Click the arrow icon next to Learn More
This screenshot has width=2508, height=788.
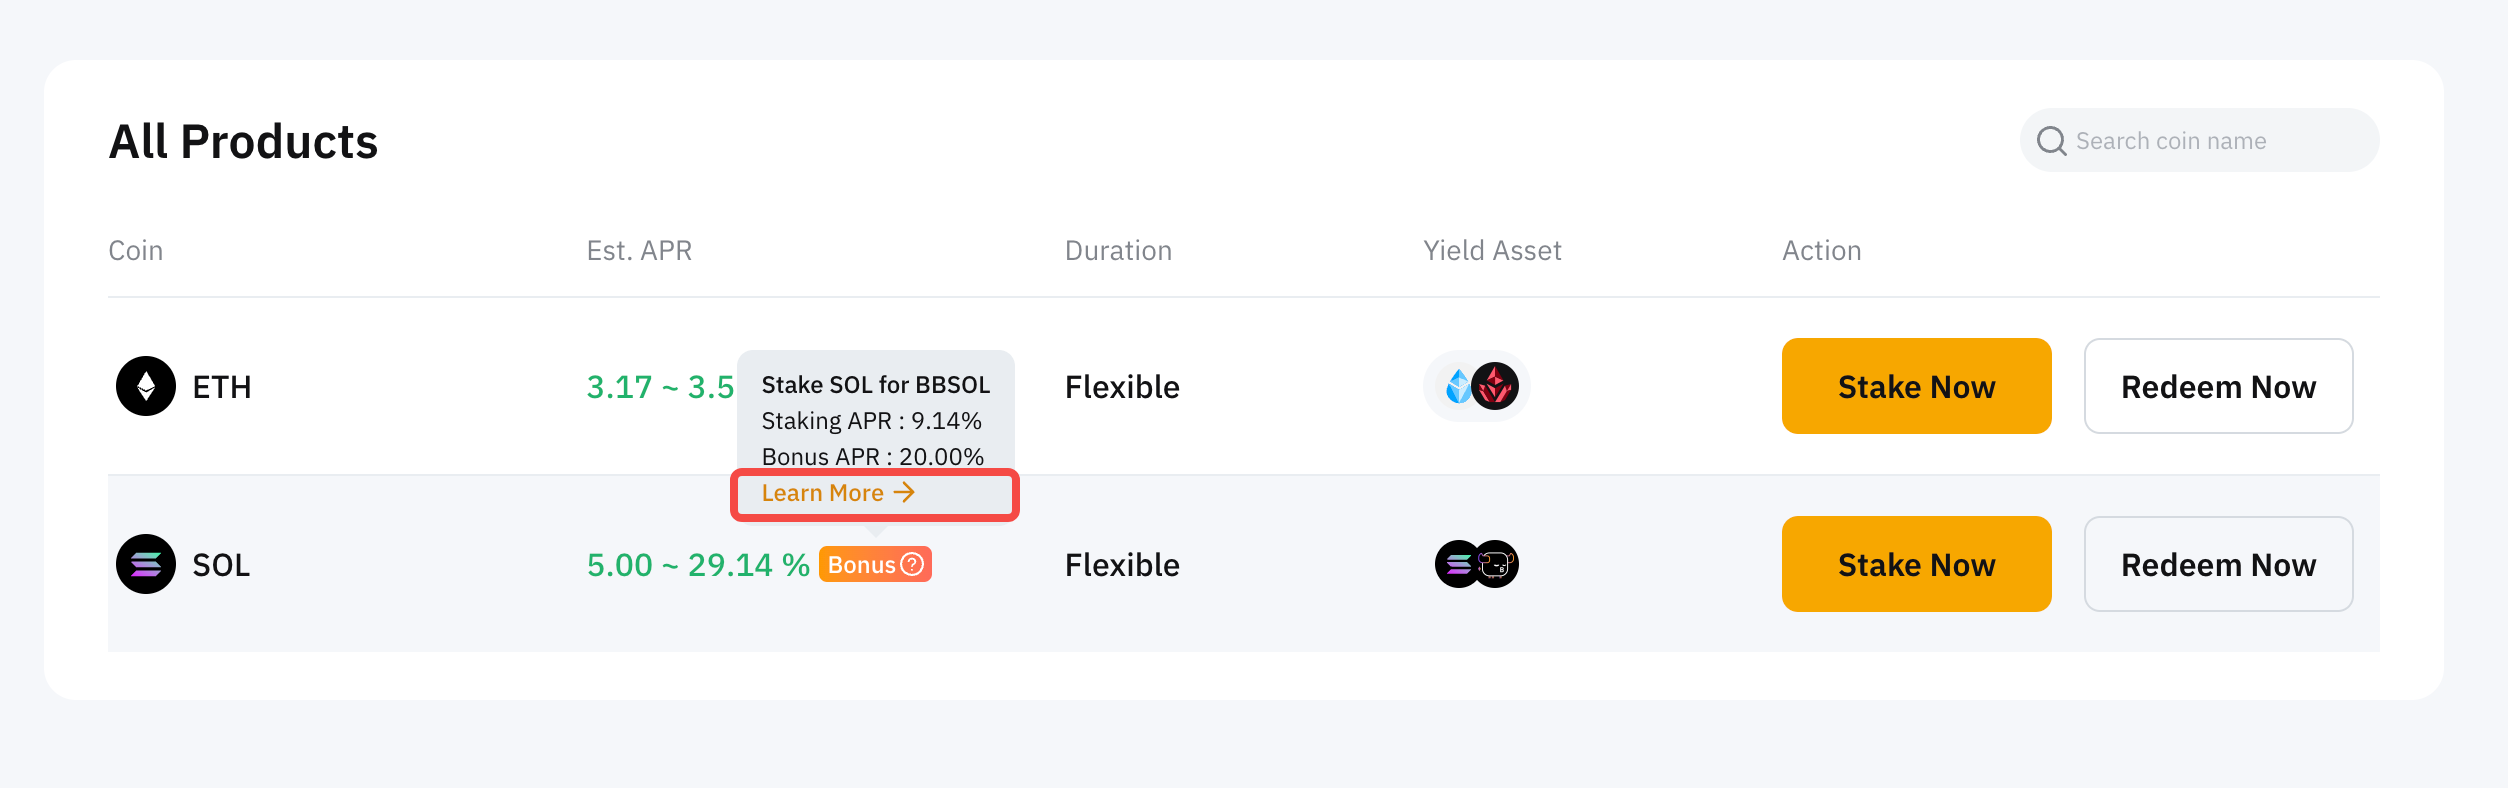pyautogui.click(x=904, y=492)
